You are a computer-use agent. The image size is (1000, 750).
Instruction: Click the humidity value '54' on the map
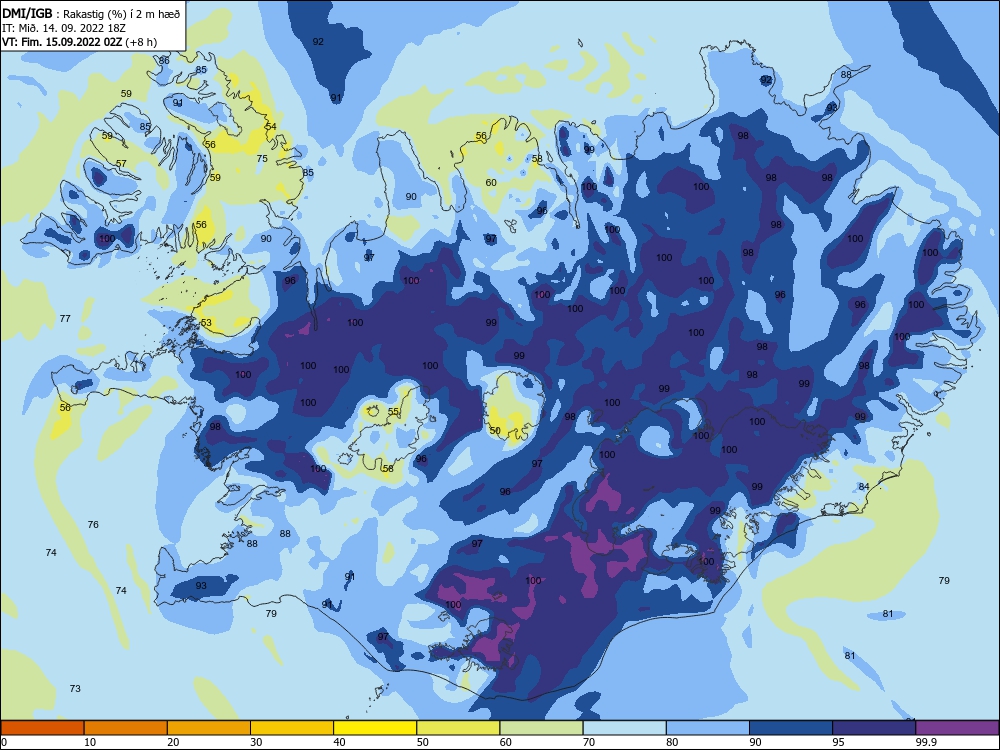pos(271,126)
